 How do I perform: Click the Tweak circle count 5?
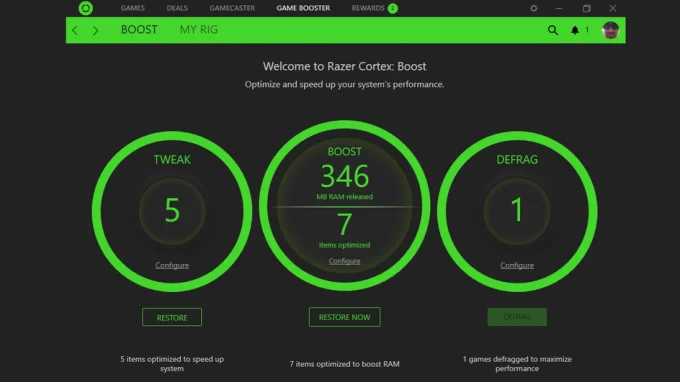click(x=172, y=211)
